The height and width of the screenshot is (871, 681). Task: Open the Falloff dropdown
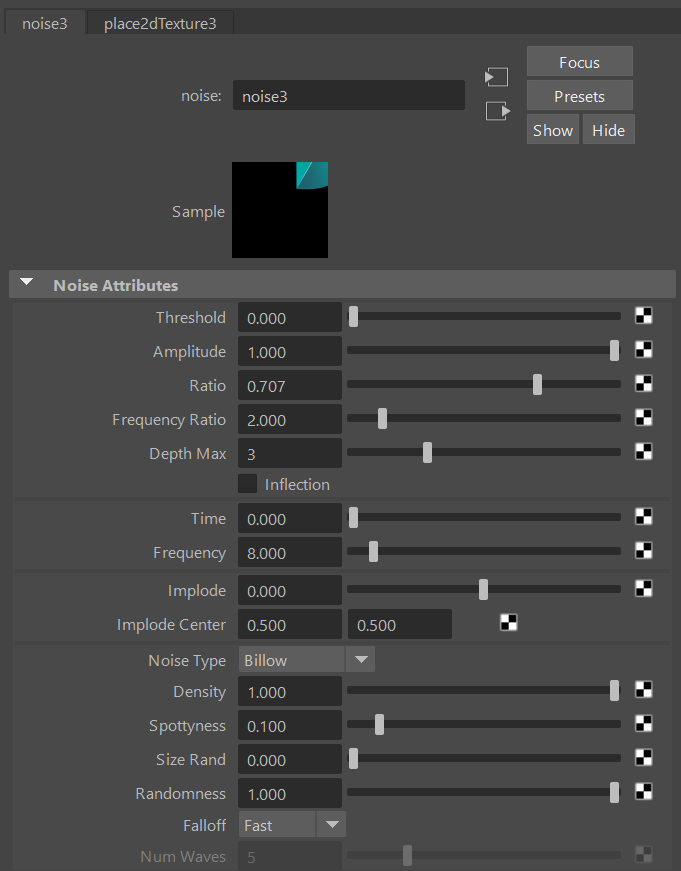pyautogui.click(x=332, y=825)
